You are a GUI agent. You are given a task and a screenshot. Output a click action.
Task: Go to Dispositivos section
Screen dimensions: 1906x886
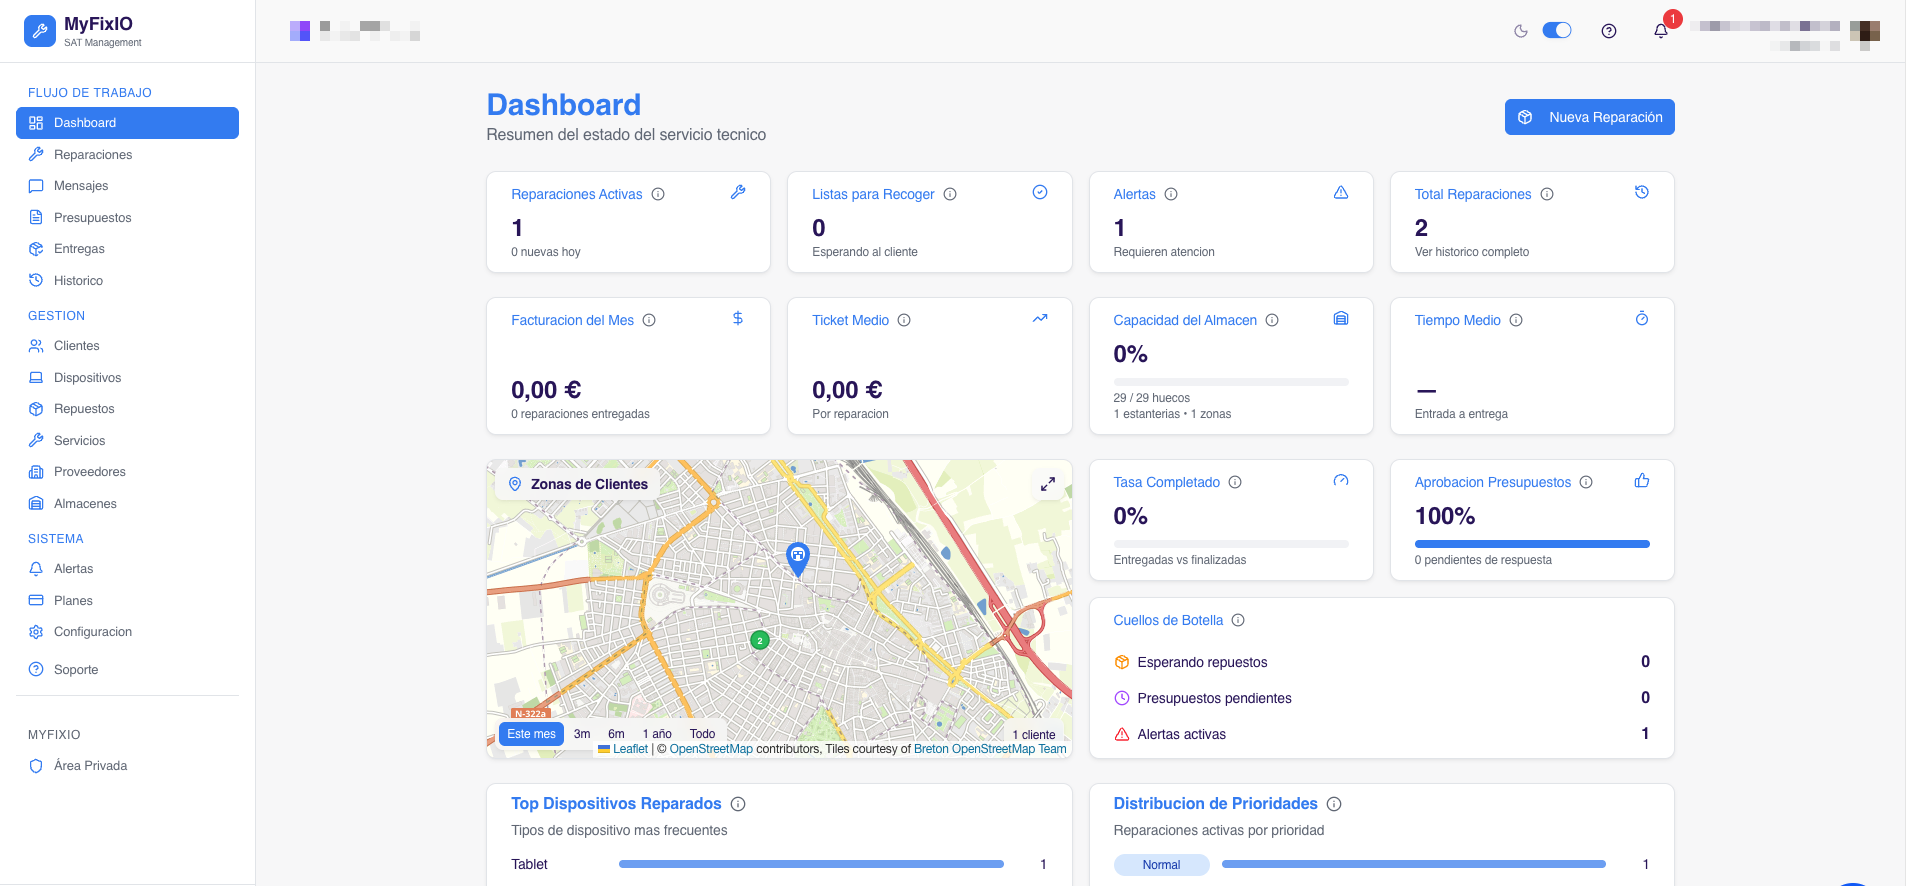point(127,377)
